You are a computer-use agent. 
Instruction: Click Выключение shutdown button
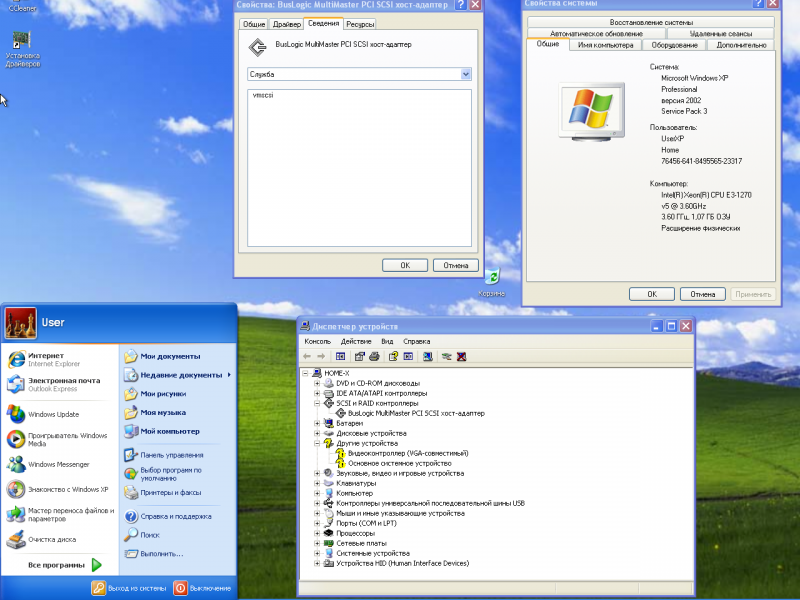click(203, 588)
